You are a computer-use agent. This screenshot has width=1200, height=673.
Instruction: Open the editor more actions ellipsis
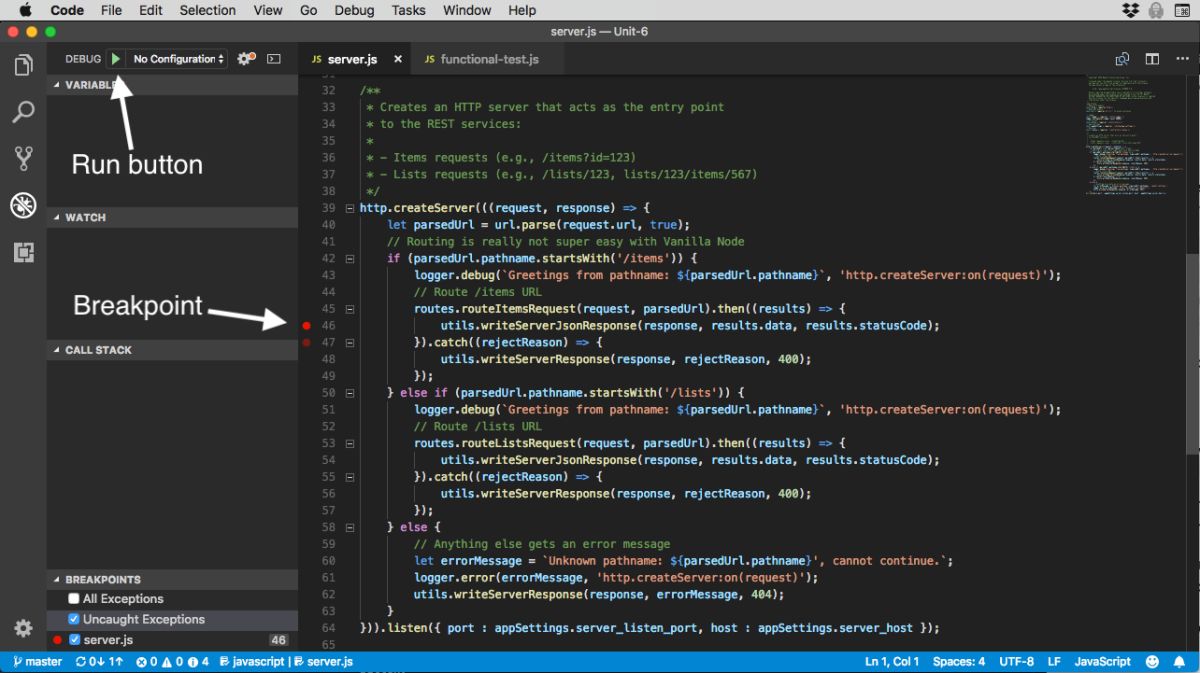point(1181,59)
